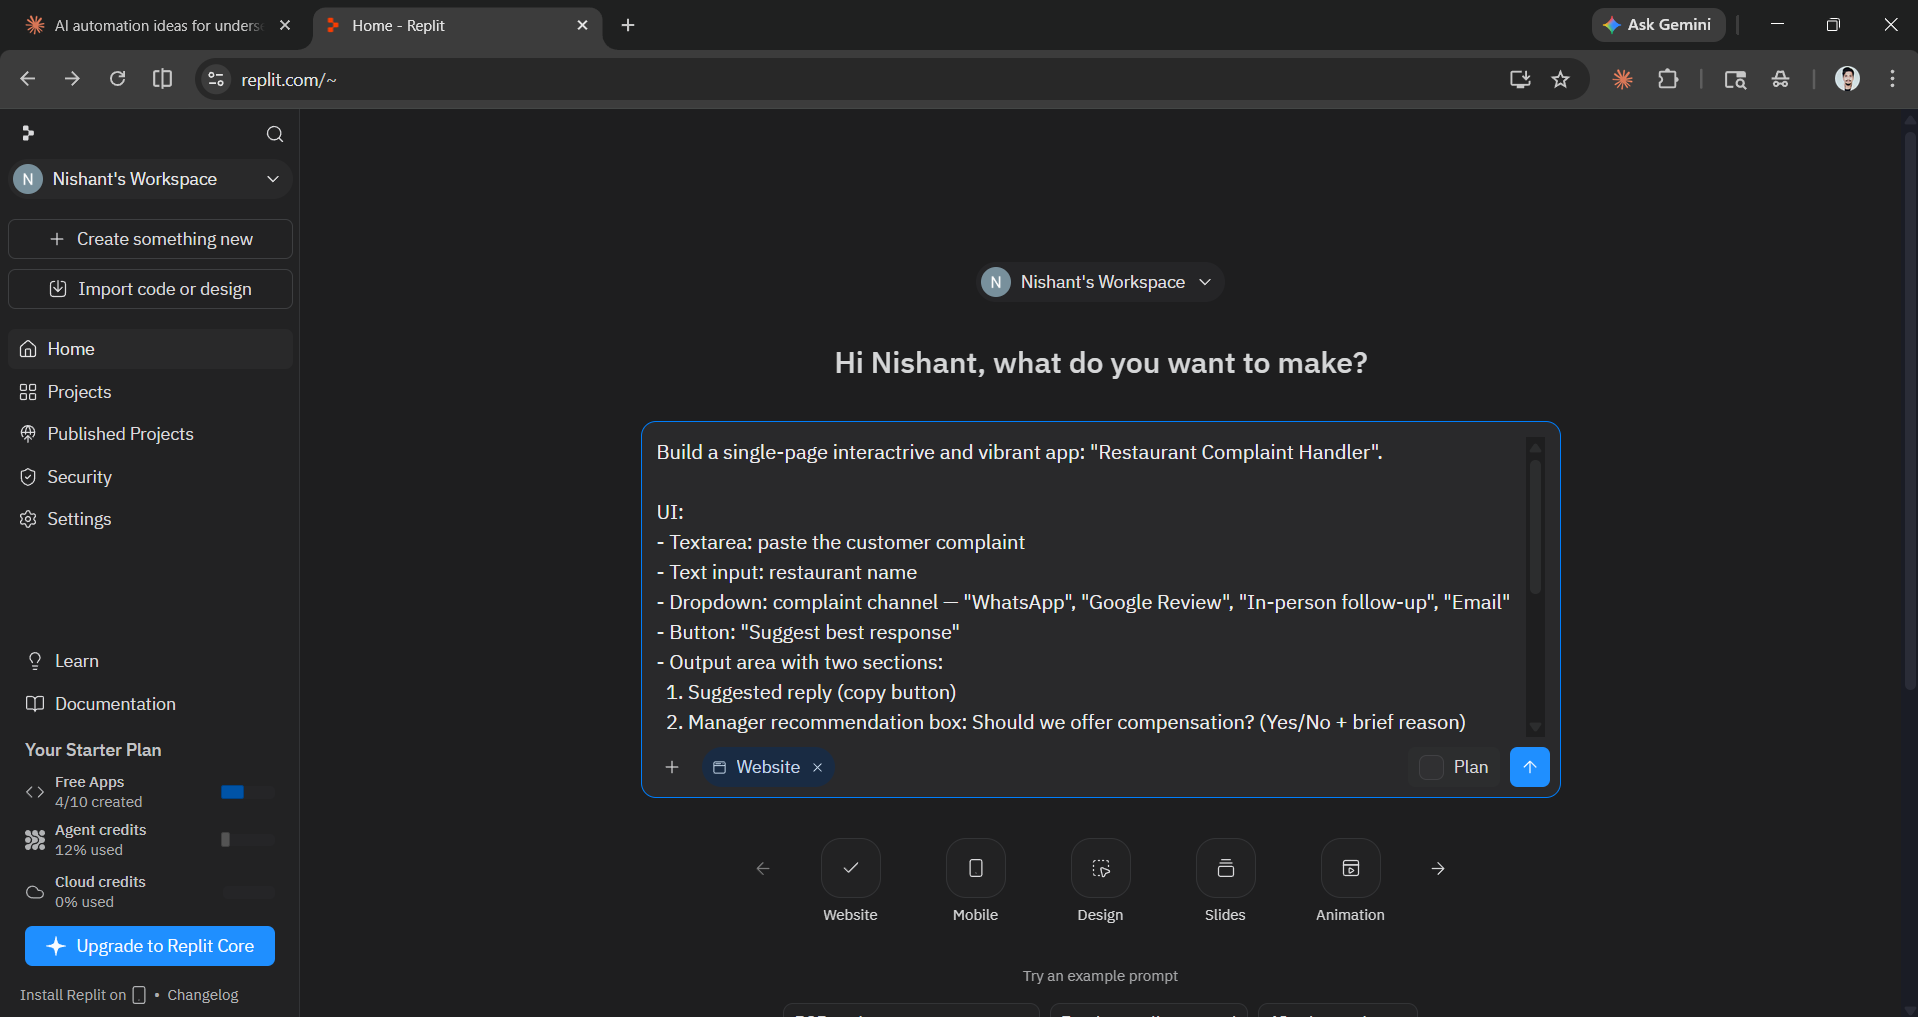Click the Ask Gemini button
1918x1017 pixels.
[x=1657, y=25]
